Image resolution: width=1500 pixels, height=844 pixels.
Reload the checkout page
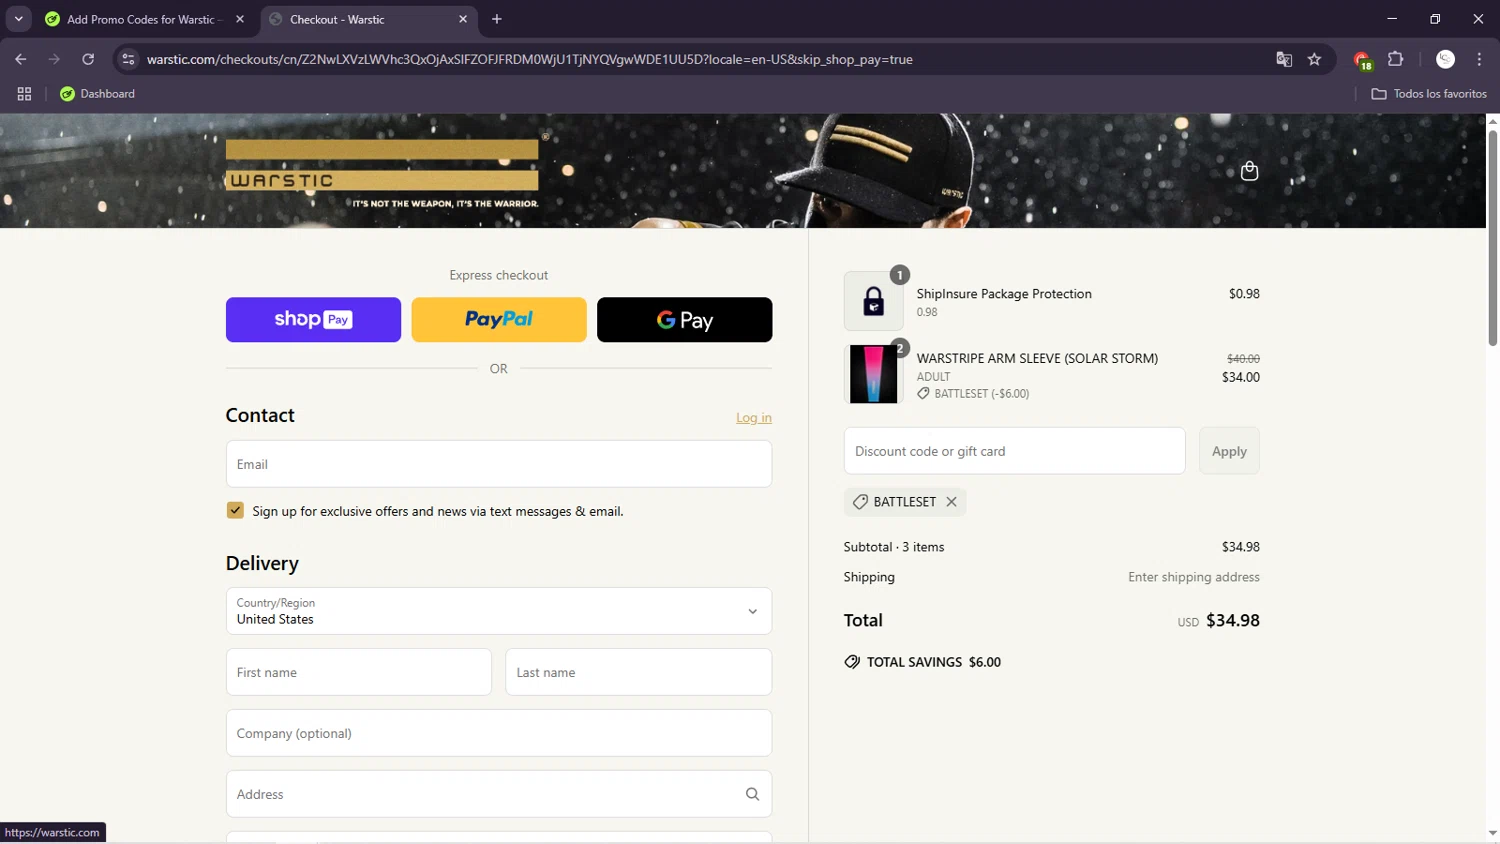[x=88, y=59]
